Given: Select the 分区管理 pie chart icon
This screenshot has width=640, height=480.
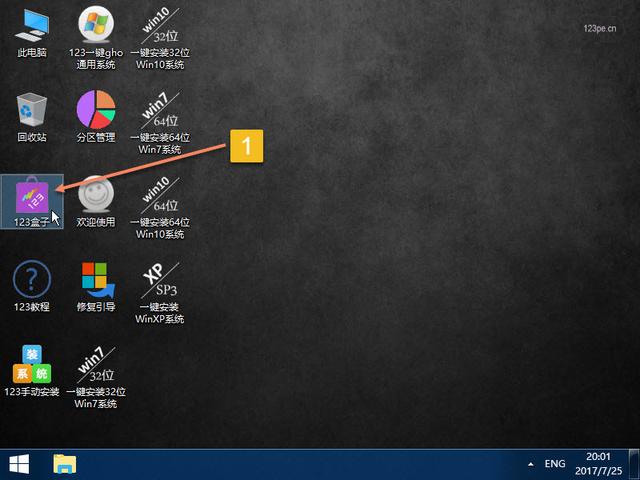Looking at the screenshot, I should pos(96,117).
